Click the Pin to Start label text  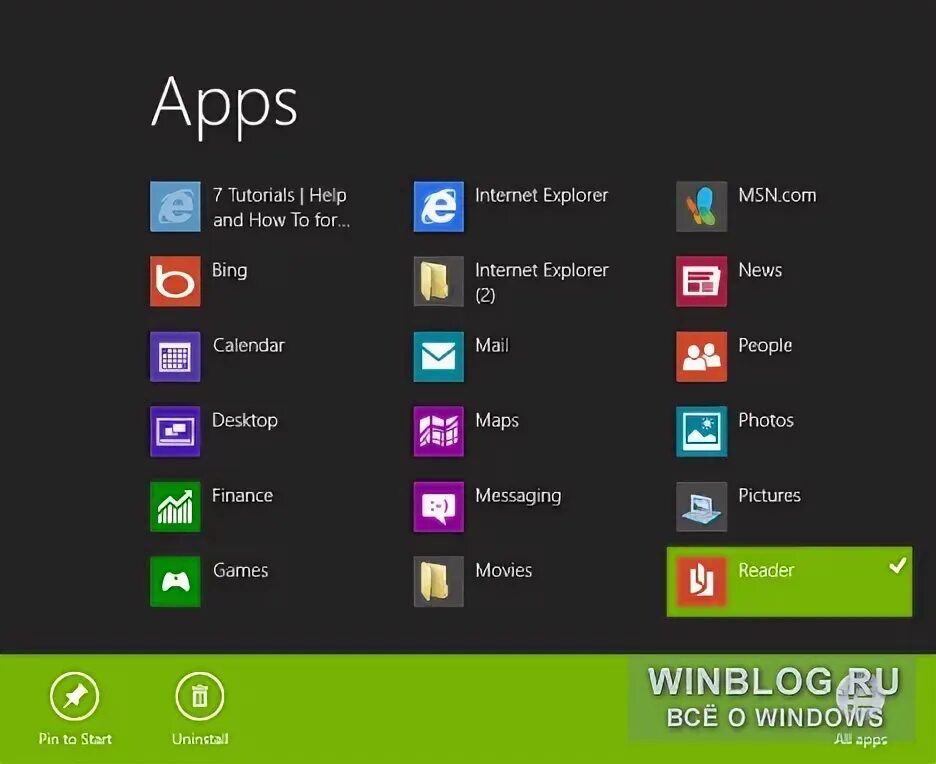75,739
